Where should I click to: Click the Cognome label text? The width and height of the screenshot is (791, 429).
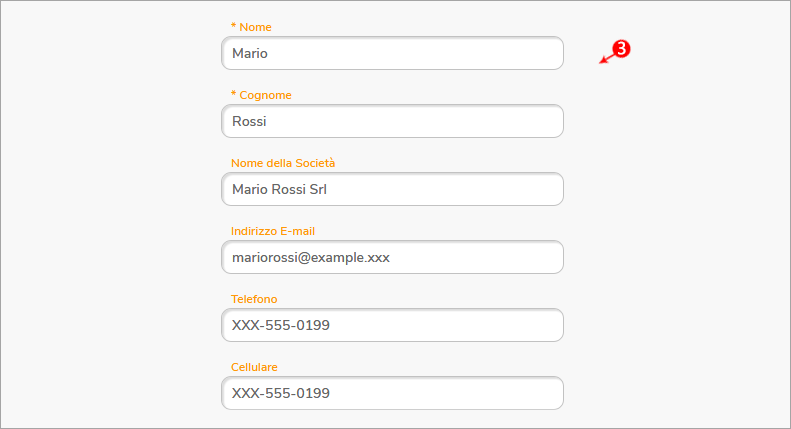tap(265, 95)
